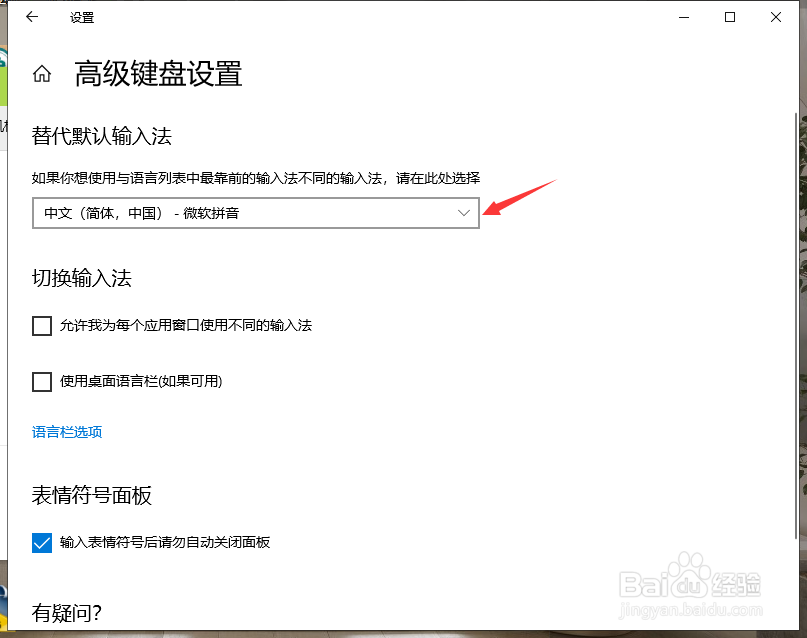Click the 表情符号面板 heading
807x638 pixels.
(92, 495)
